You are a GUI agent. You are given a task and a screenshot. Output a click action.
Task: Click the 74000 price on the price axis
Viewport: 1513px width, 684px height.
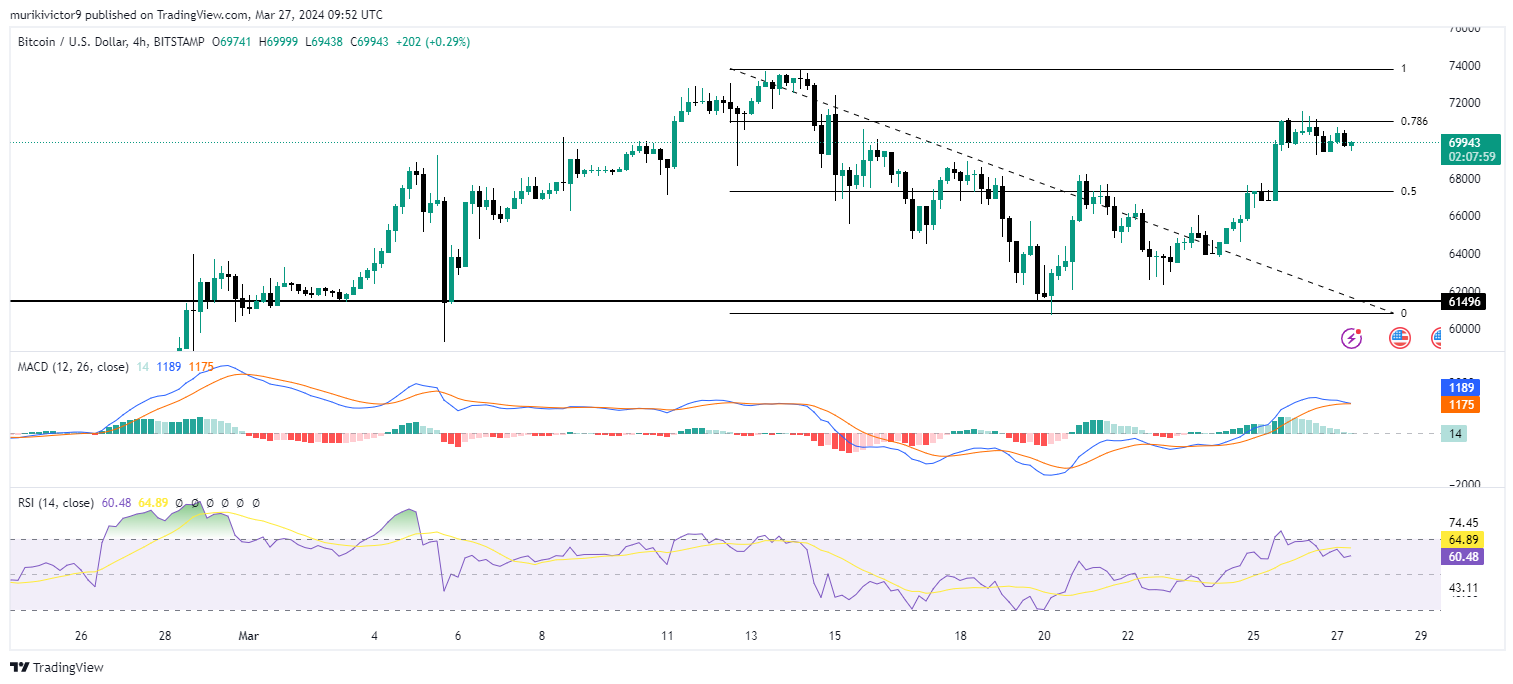coord(1464,66)
